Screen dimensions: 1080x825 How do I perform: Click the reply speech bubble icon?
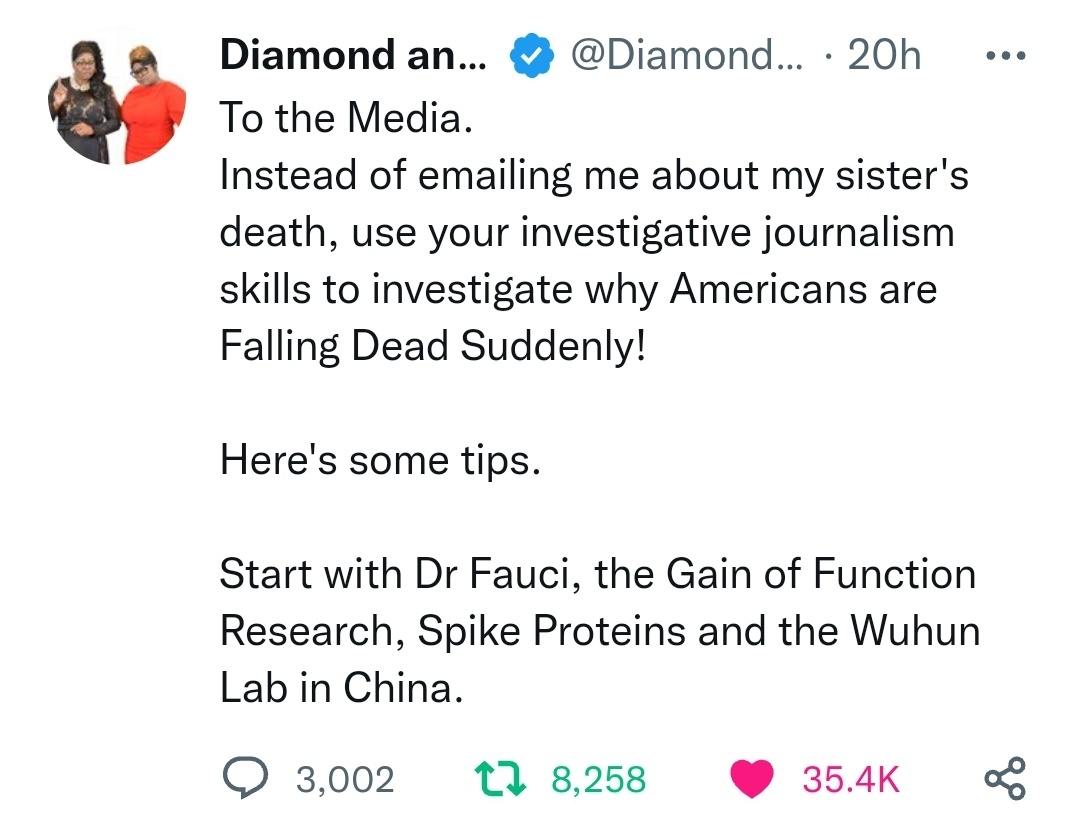[x=245, y=778]
